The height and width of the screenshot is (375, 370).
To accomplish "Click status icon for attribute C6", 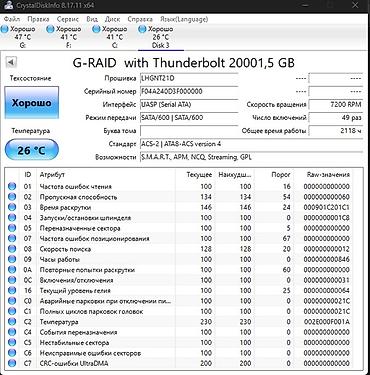I will pos(12,353).
